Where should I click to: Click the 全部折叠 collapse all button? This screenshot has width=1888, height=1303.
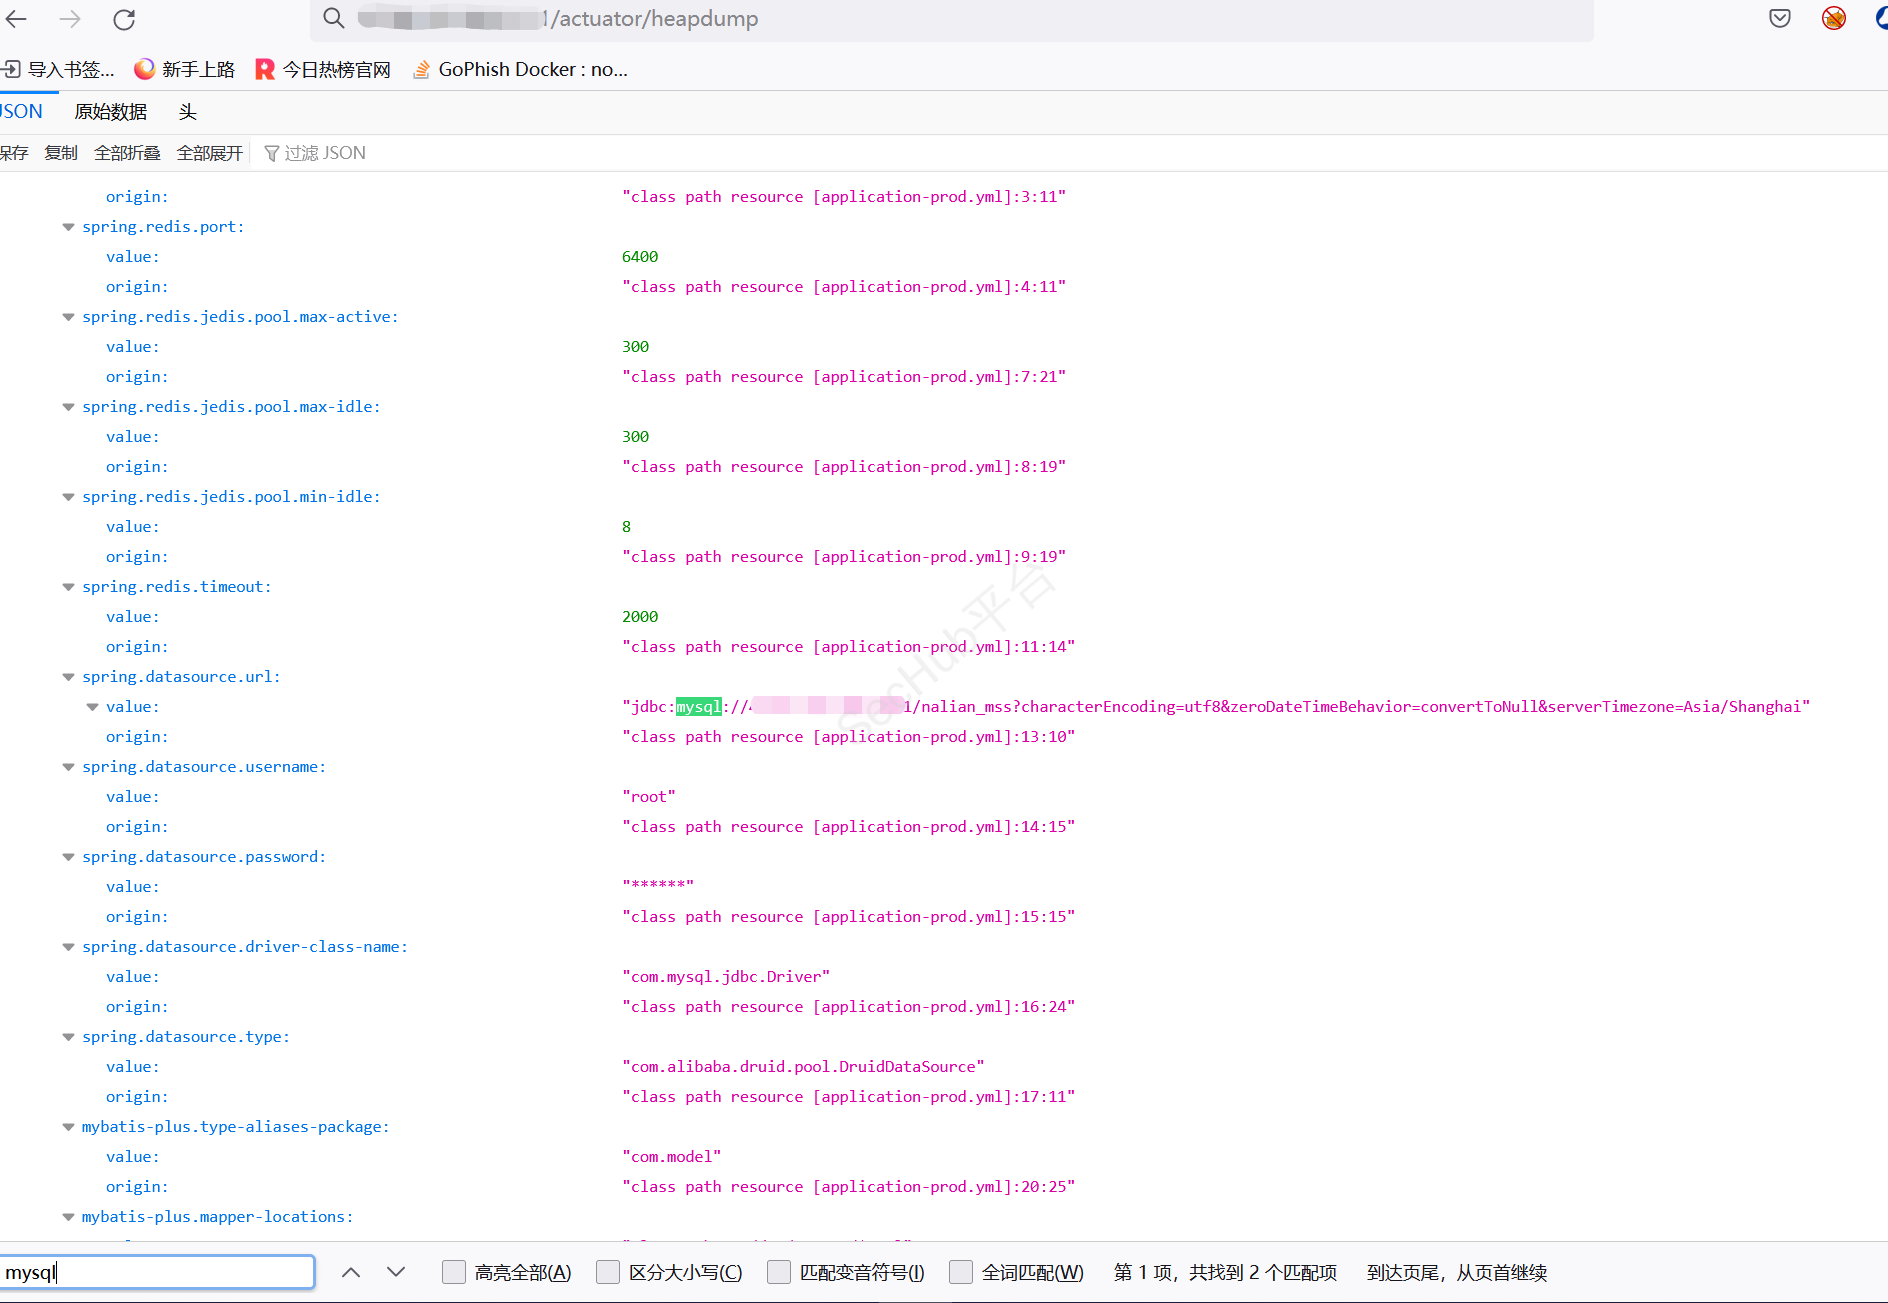pos(127,153)
